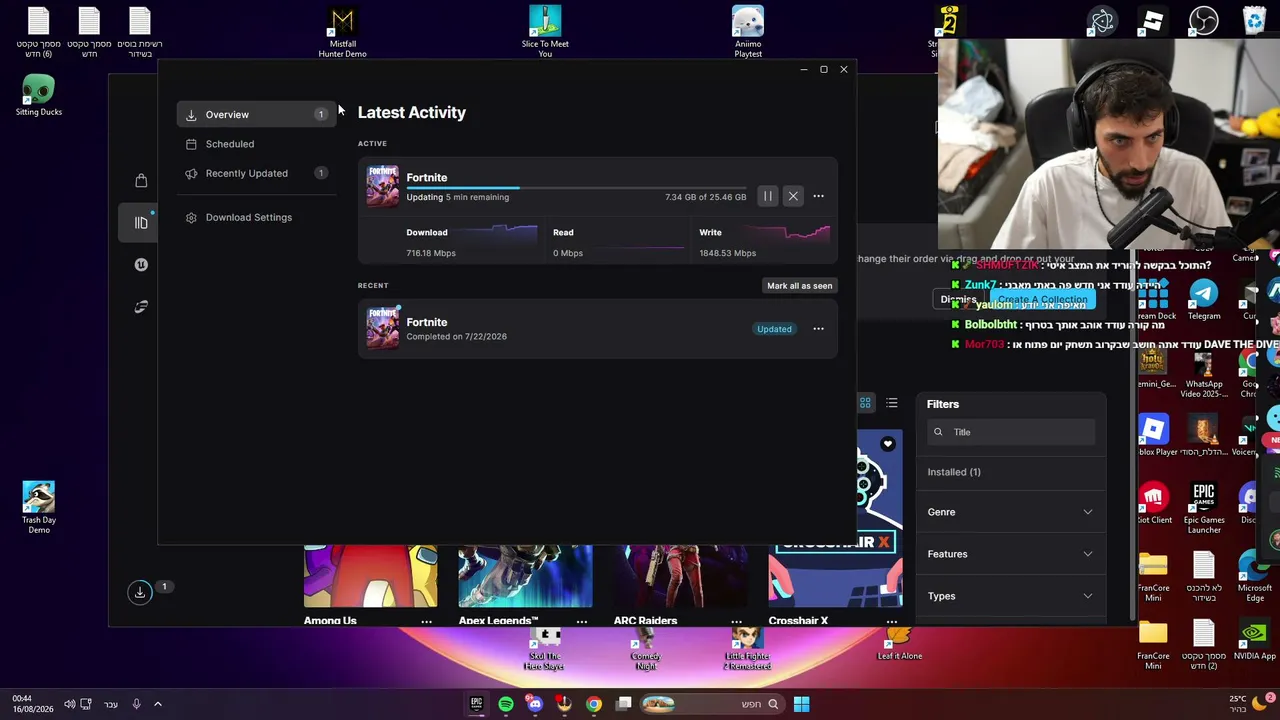This screenshot has height=720, width=1280.
Task: Click the taskbar search box
Action: 712,704
